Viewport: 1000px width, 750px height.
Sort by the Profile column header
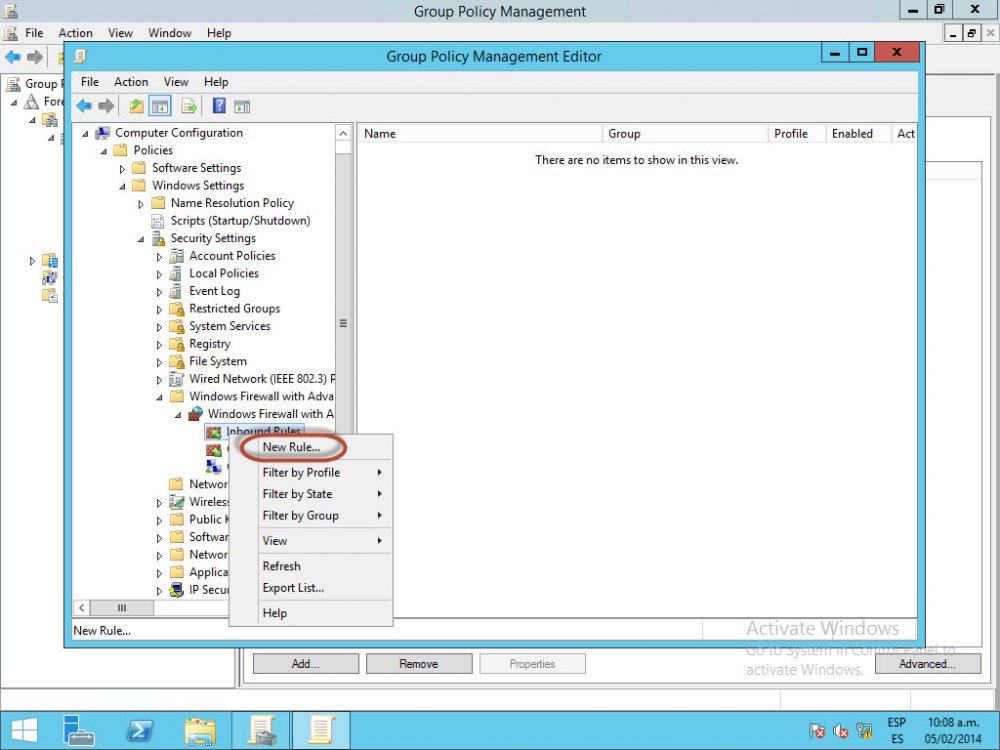797,133
